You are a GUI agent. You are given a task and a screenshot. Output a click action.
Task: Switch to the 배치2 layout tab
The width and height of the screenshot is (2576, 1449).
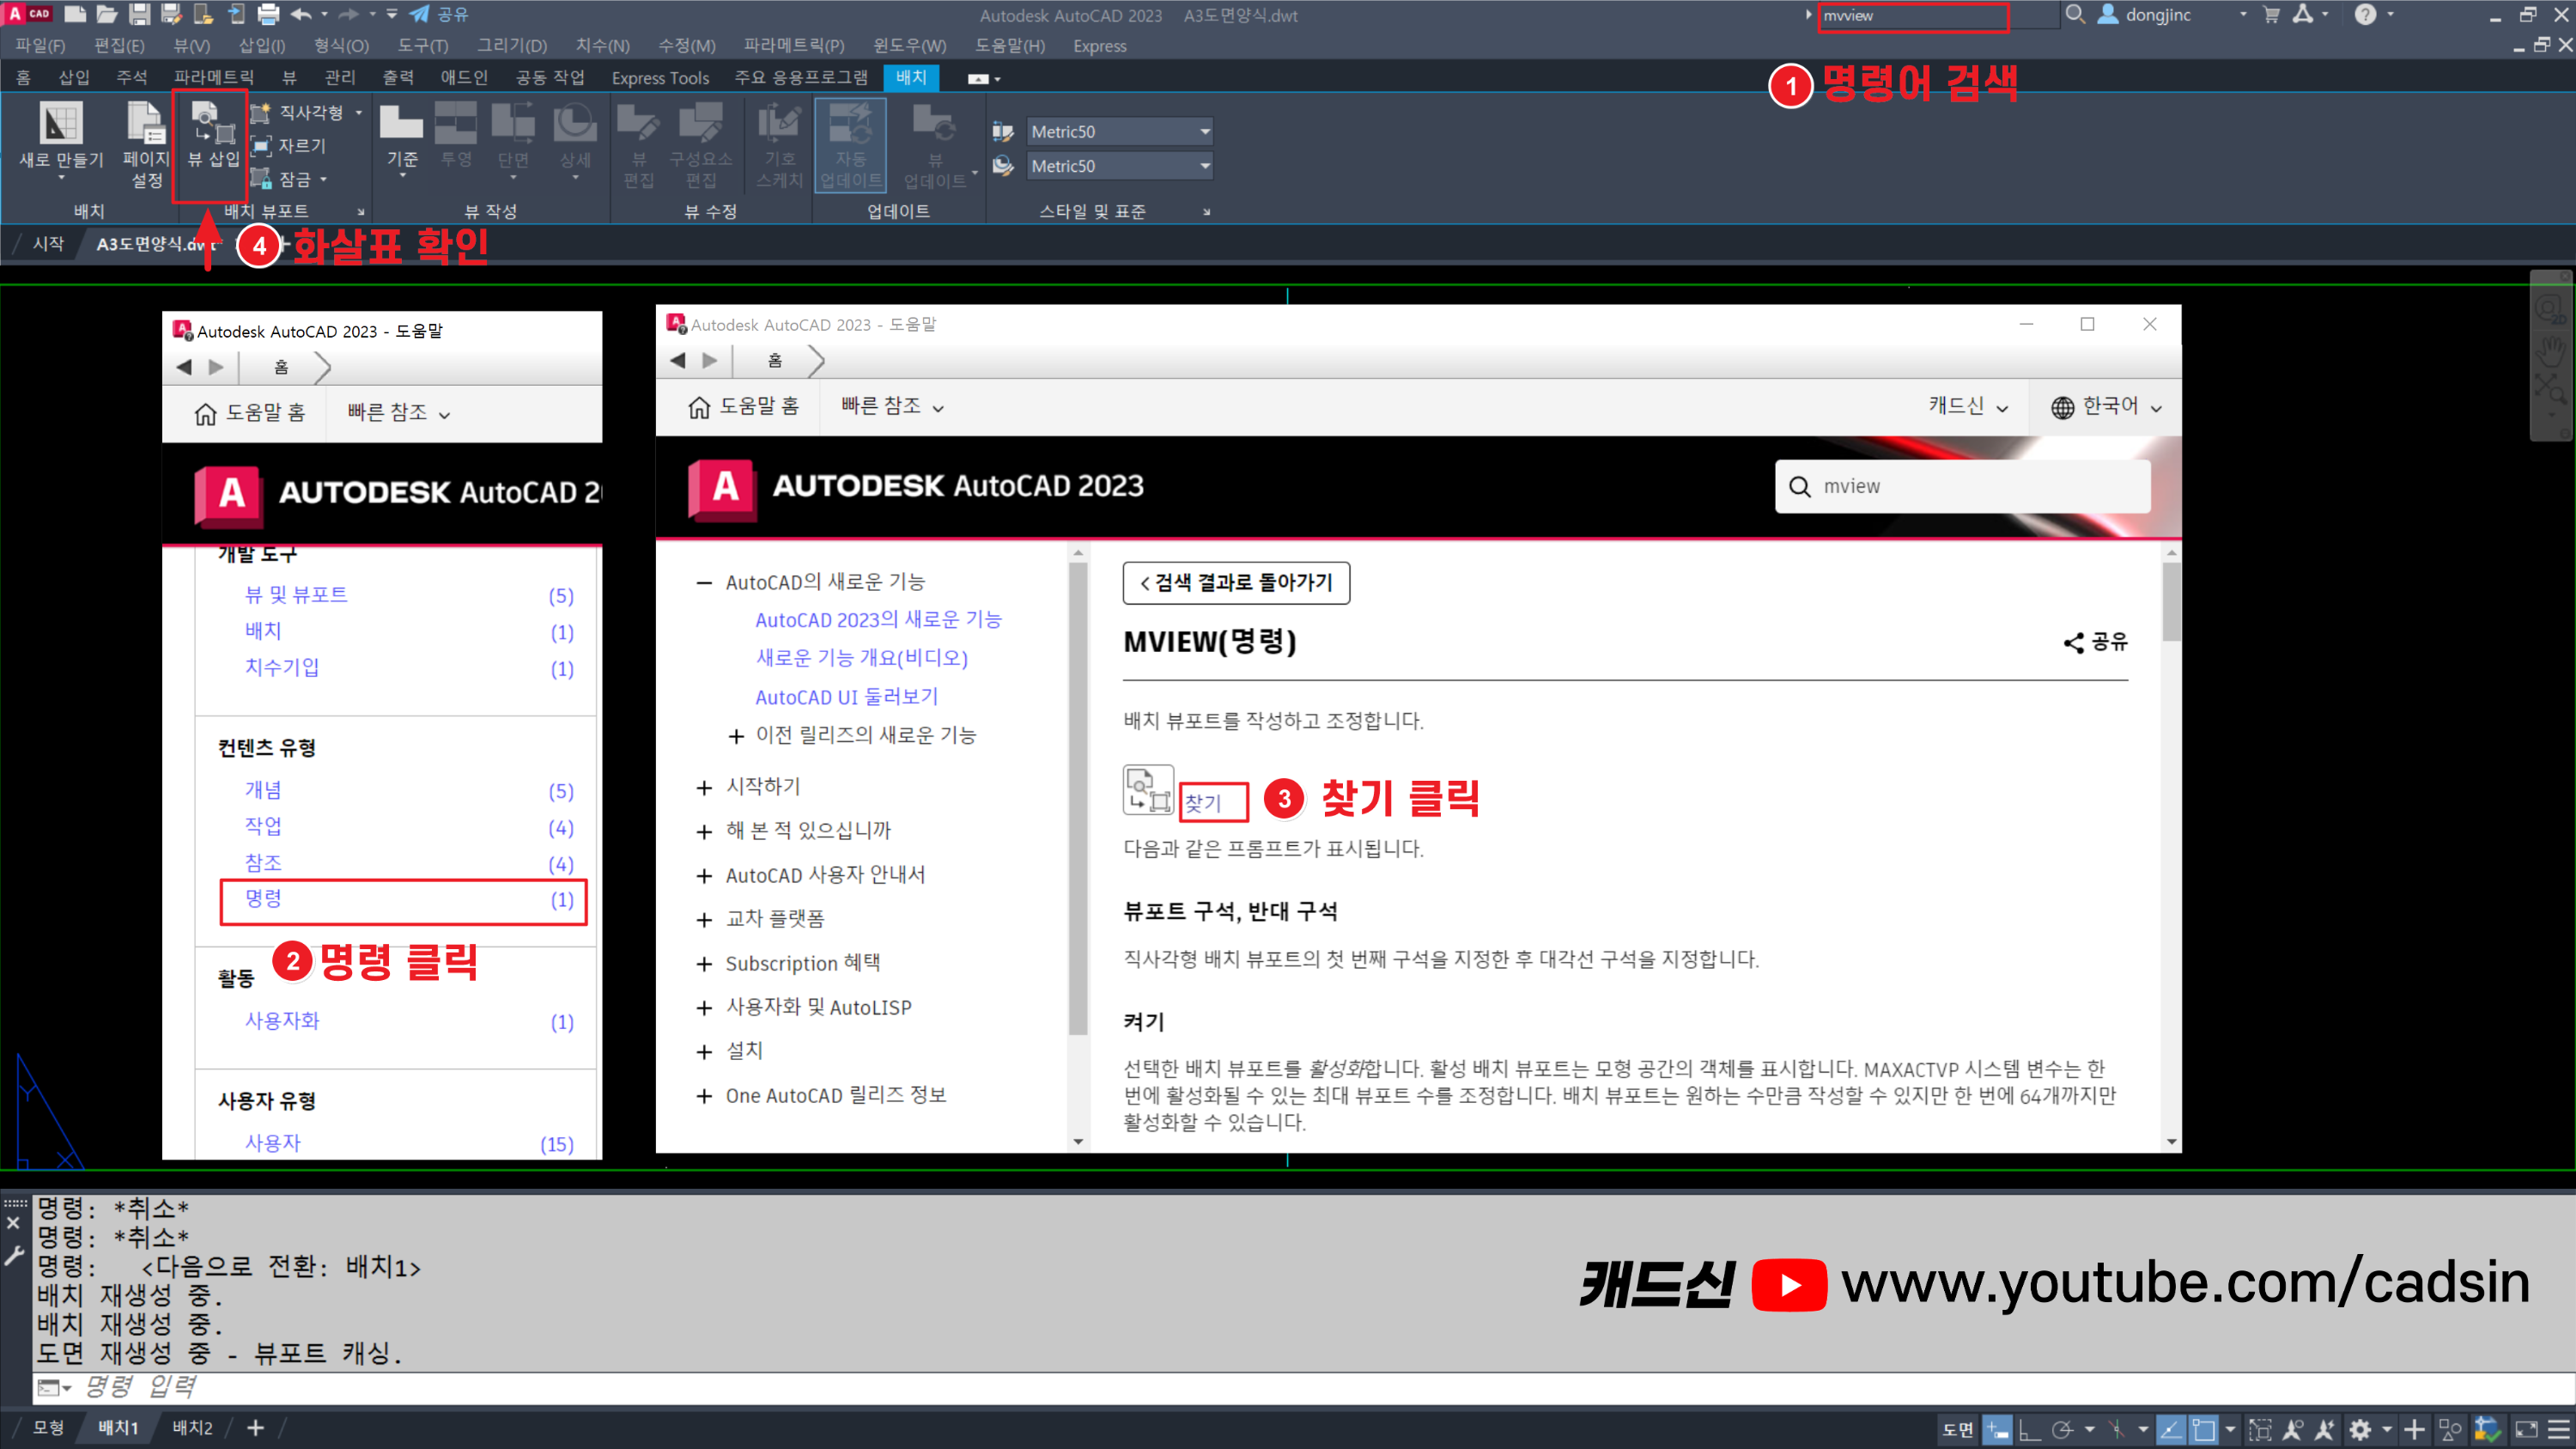pyautogui.click(x=192, y=1427)
